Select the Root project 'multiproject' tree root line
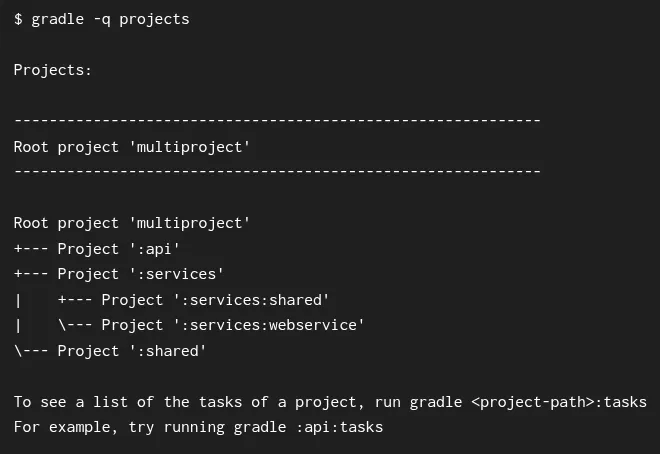 tap(131, 223)
